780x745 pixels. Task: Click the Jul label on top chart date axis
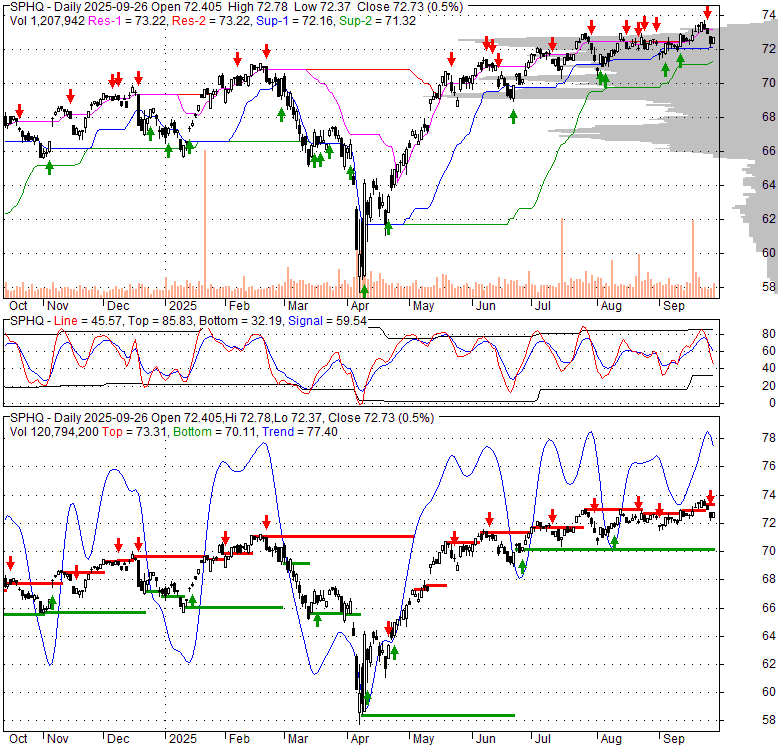coord(543,306)
